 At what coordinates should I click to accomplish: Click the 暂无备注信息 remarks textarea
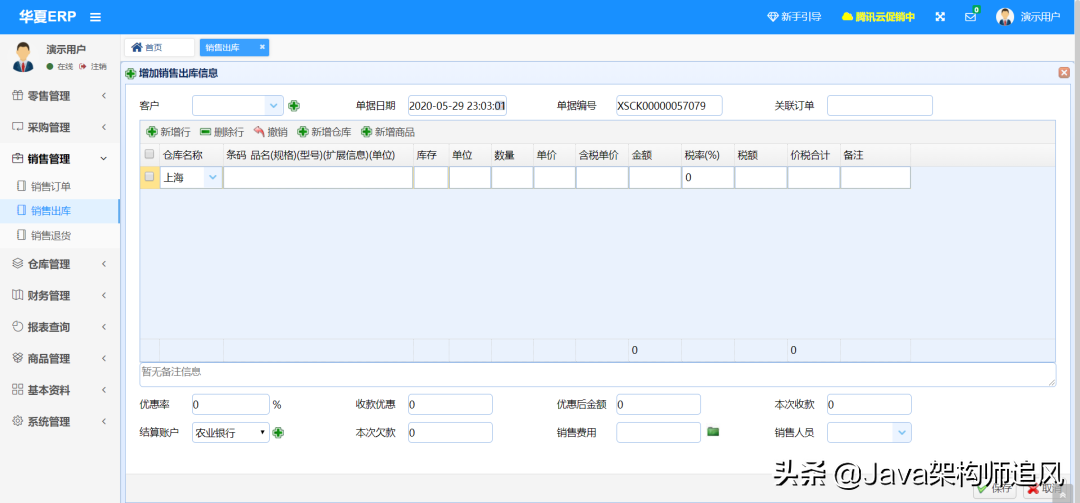click(598, 375)
